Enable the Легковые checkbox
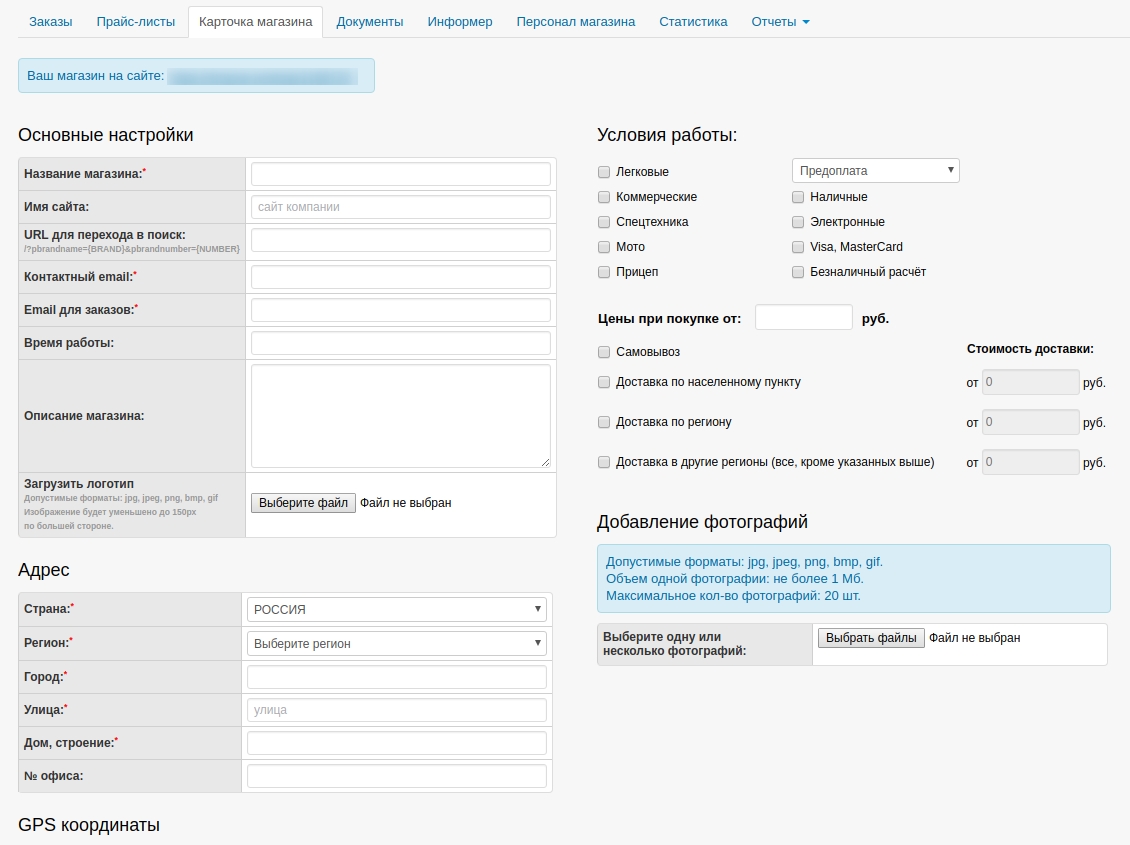 tap(604, 172)
